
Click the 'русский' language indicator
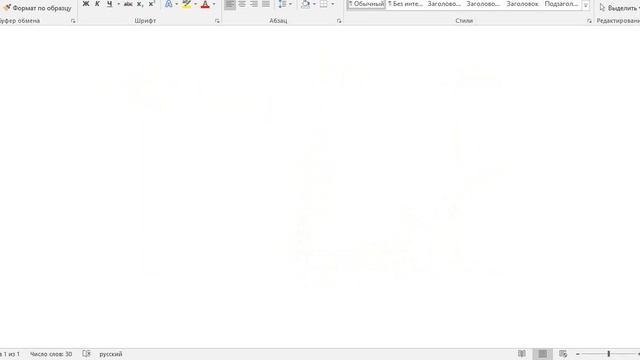[x=111, y=354]
